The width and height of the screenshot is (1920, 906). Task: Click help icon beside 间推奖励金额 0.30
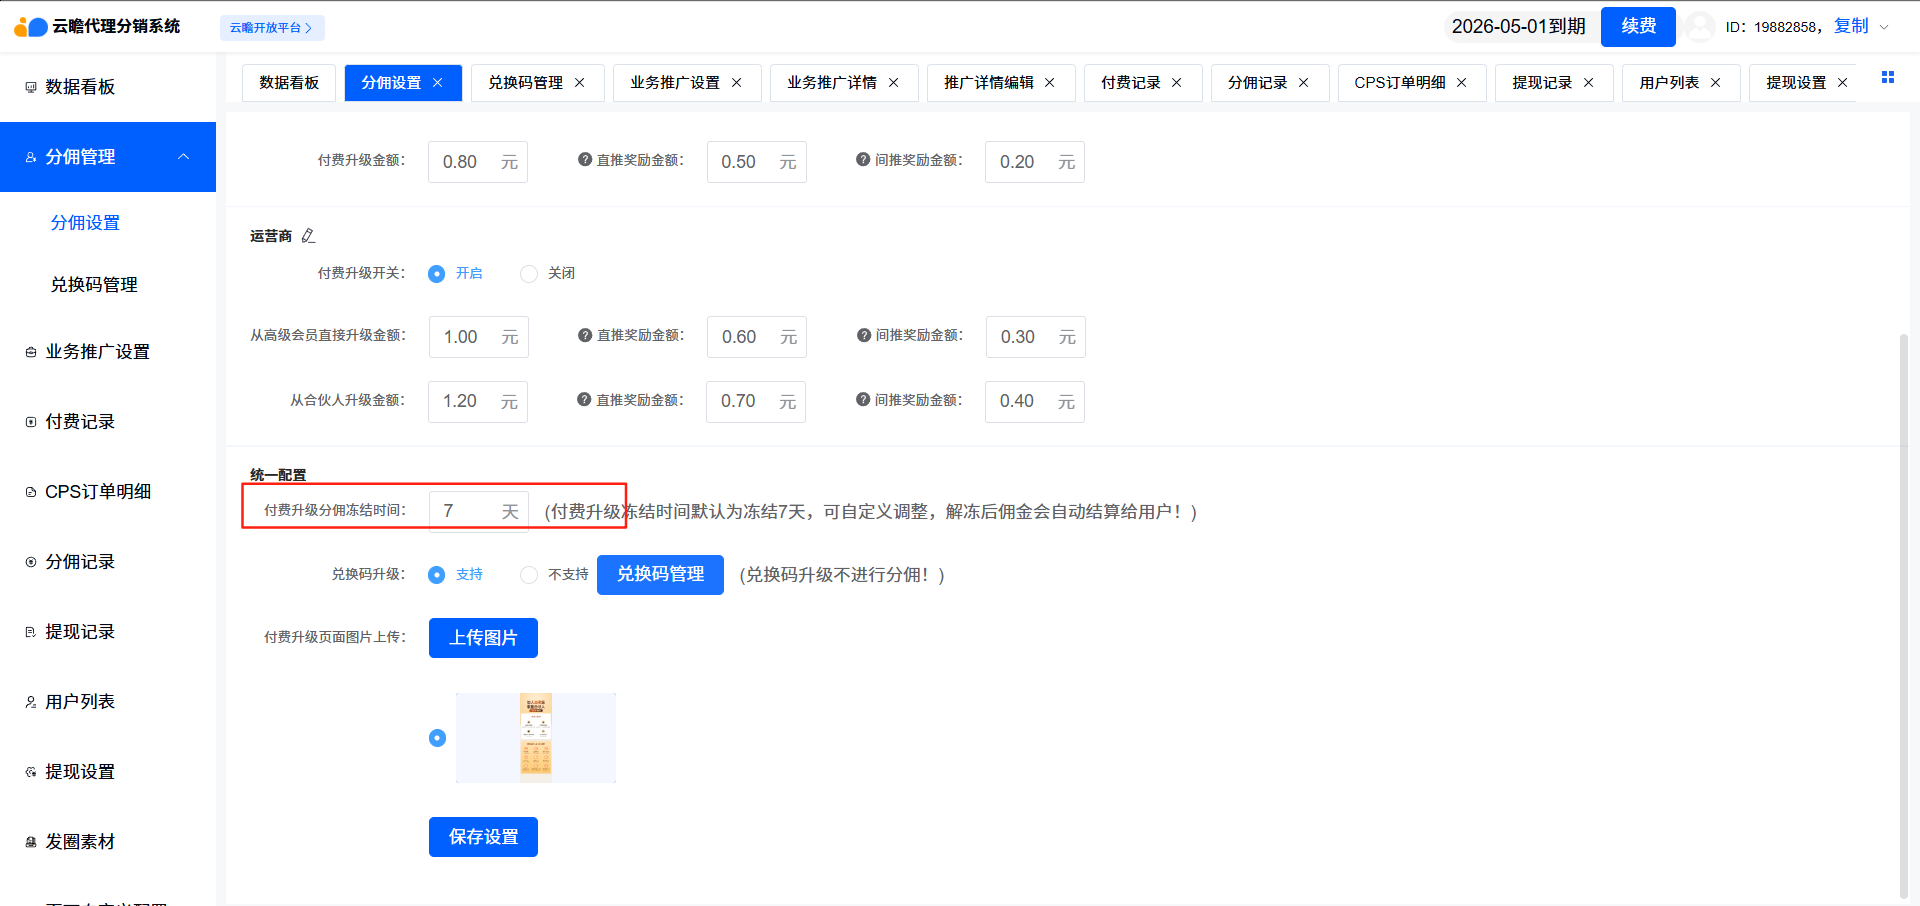[x=864, y=335]
